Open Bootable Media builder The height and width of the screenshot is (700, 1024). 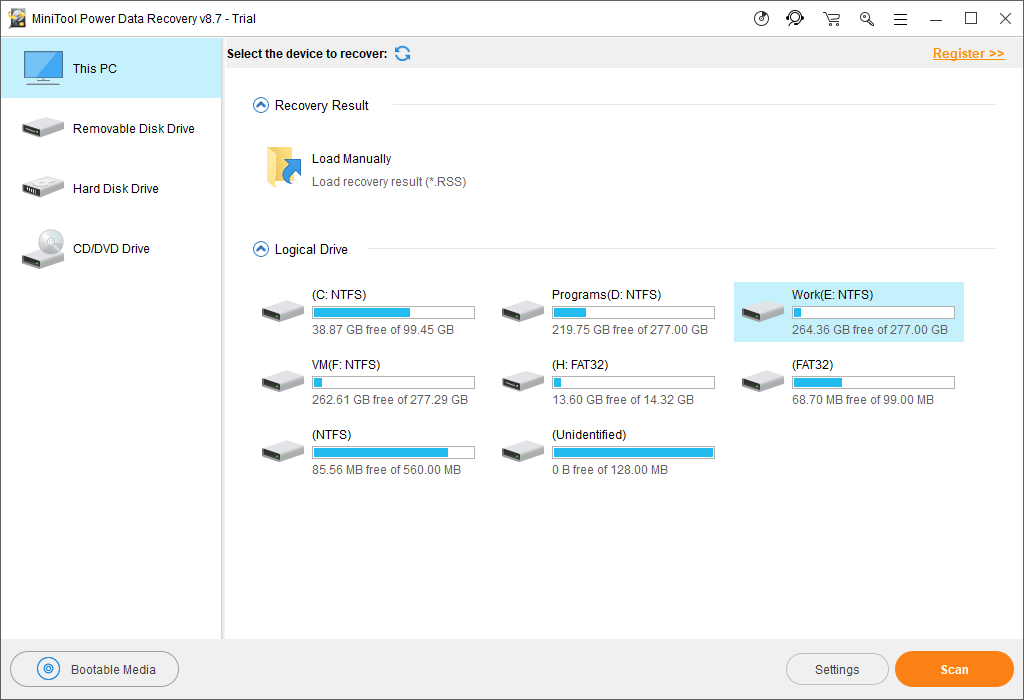[x=95, y=669]
